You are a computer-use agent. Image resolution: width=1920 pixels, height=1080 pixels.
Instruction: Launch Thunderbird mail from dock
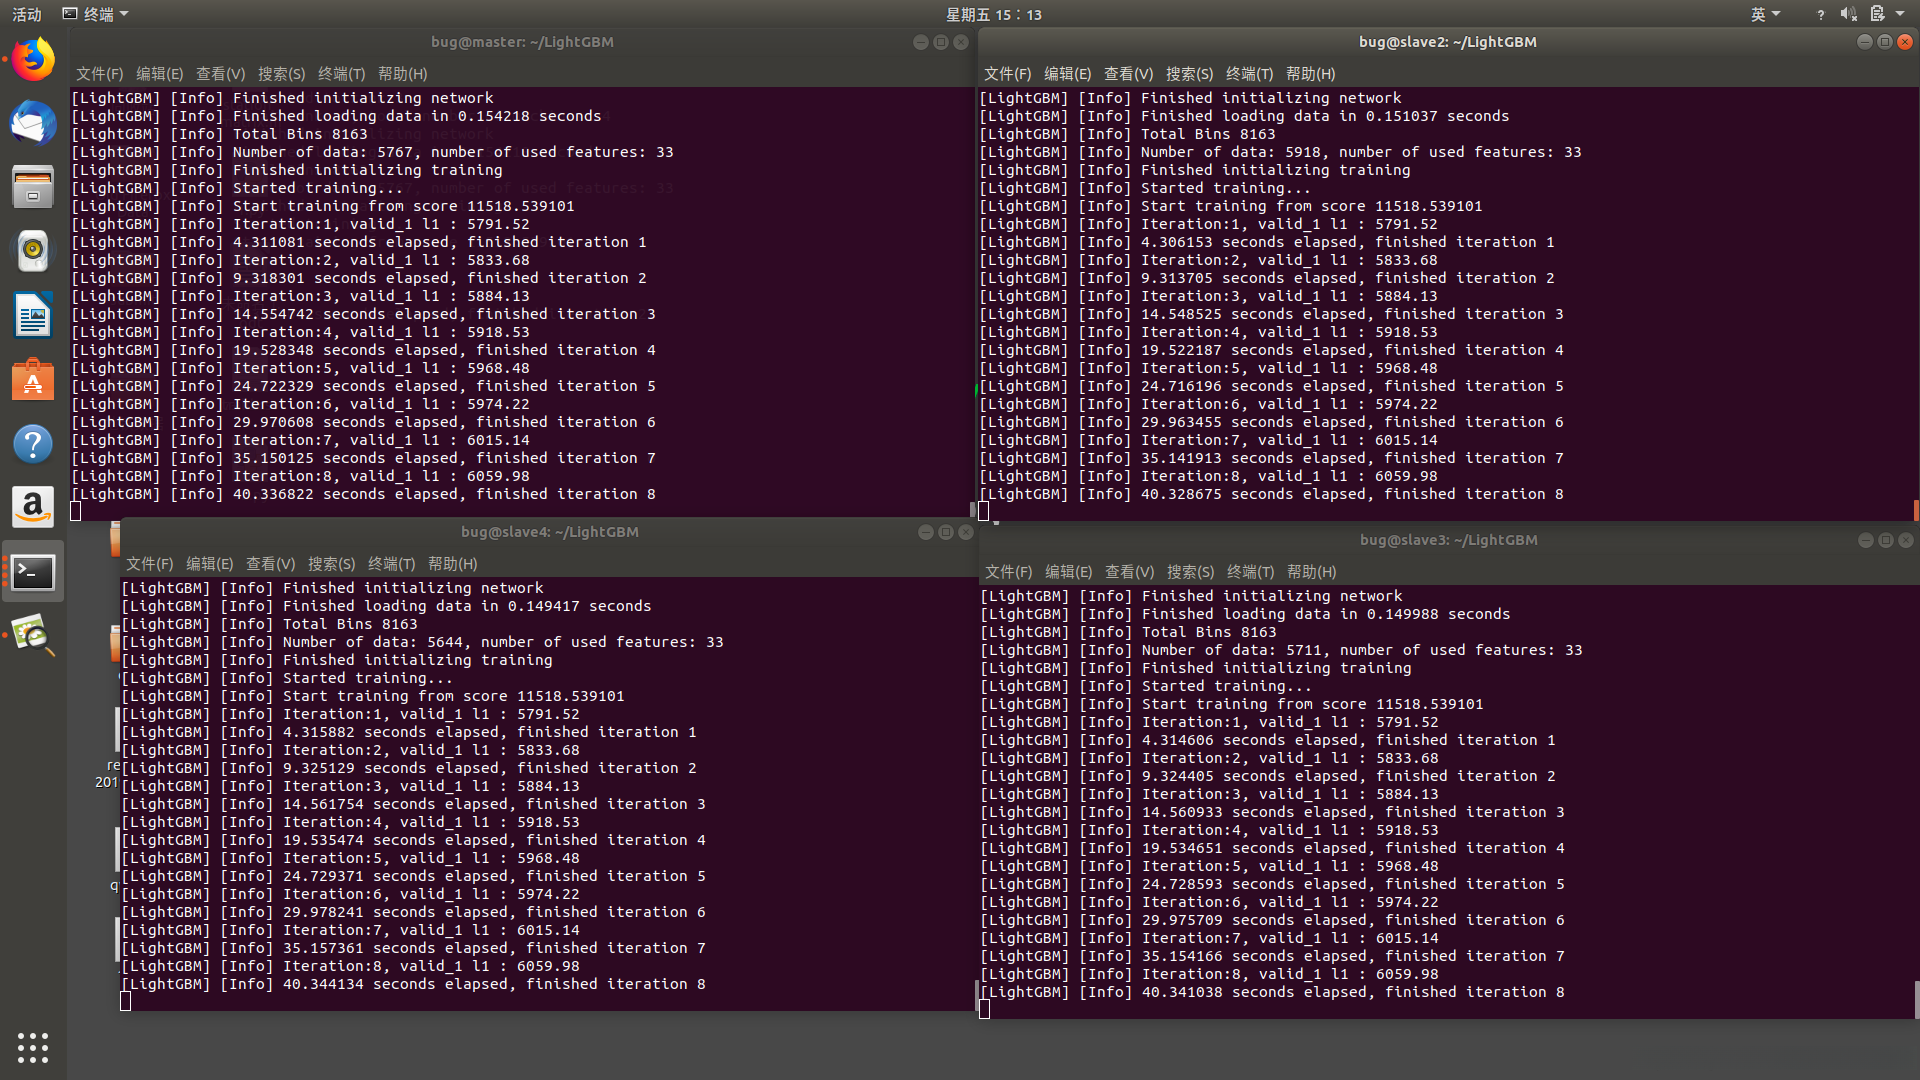click(x=33, y=124)
